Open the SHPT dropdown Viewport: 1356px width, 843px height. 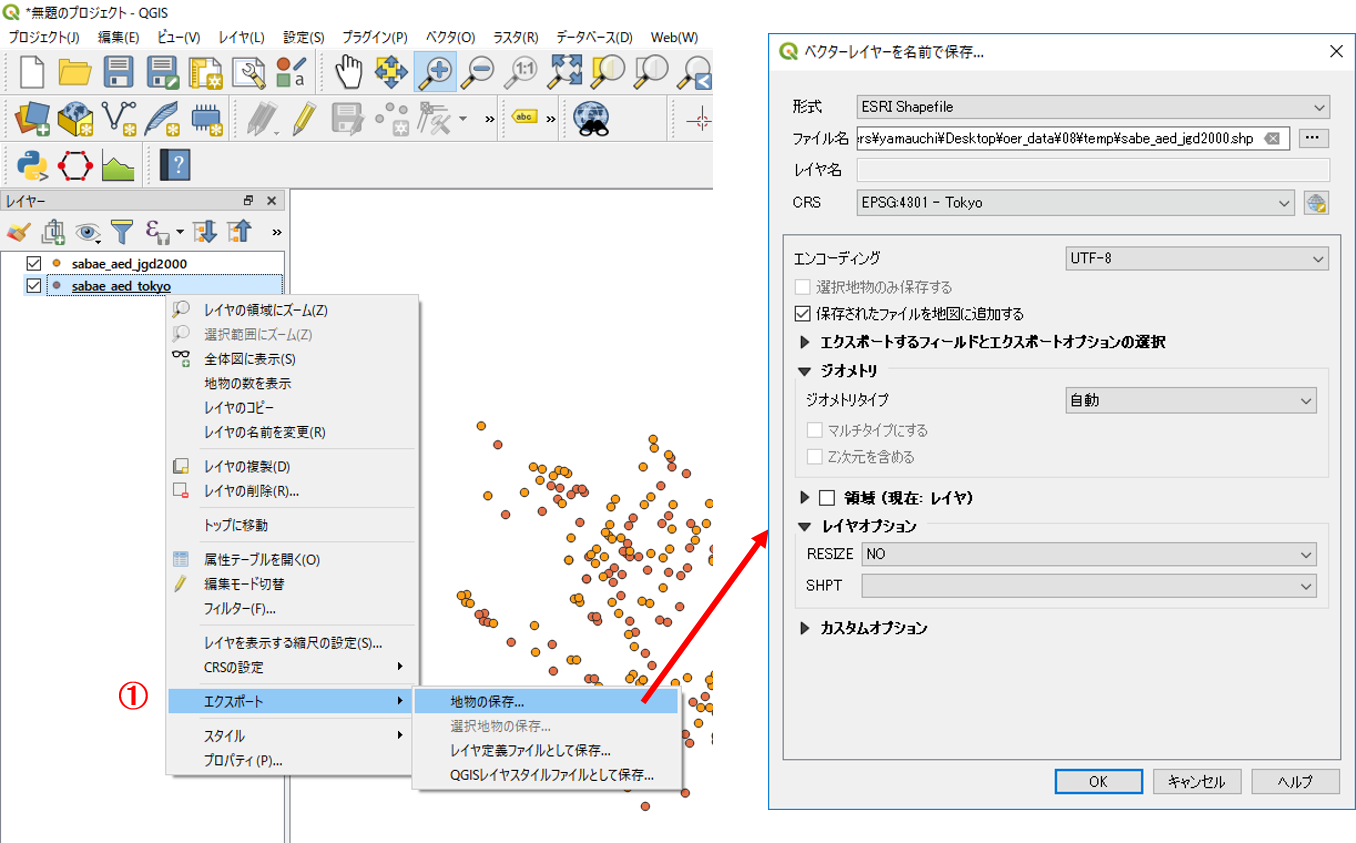click(1089, 586)
